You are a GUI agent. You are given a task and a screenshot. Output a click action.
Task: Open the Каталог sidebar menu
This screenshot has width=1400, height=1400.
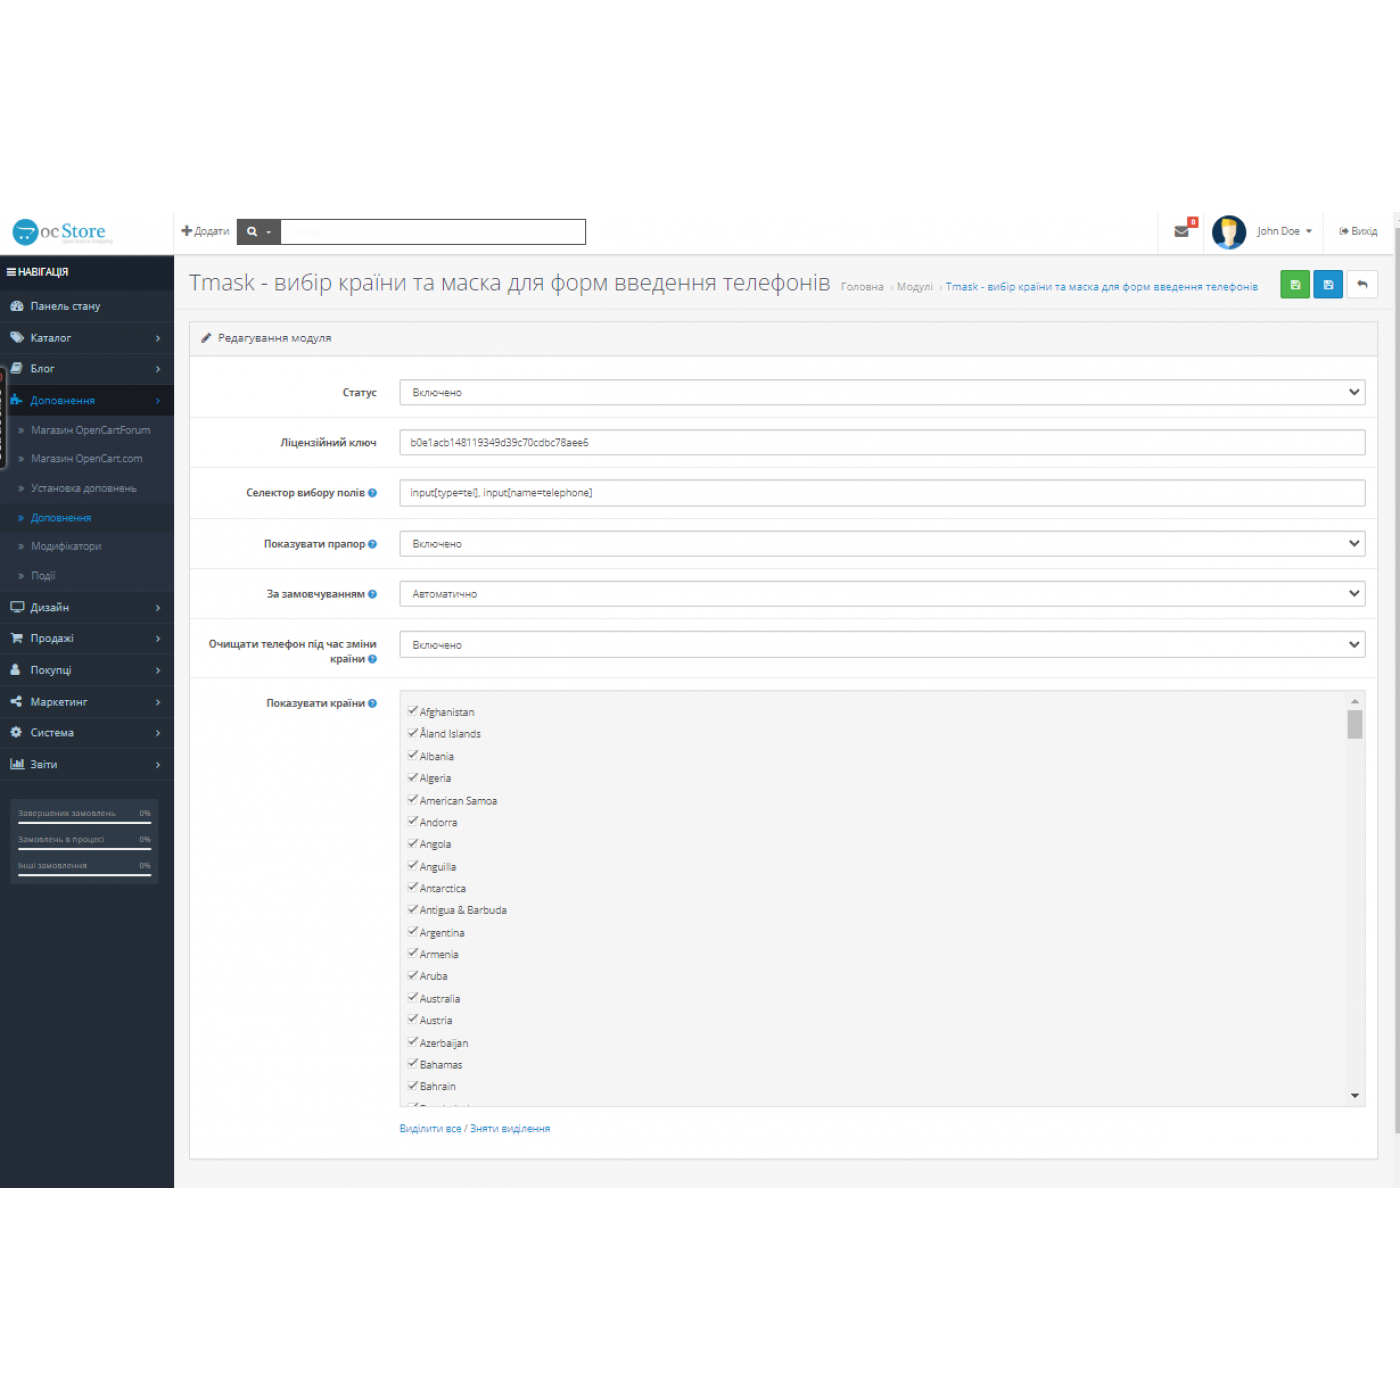pos(85,338)
